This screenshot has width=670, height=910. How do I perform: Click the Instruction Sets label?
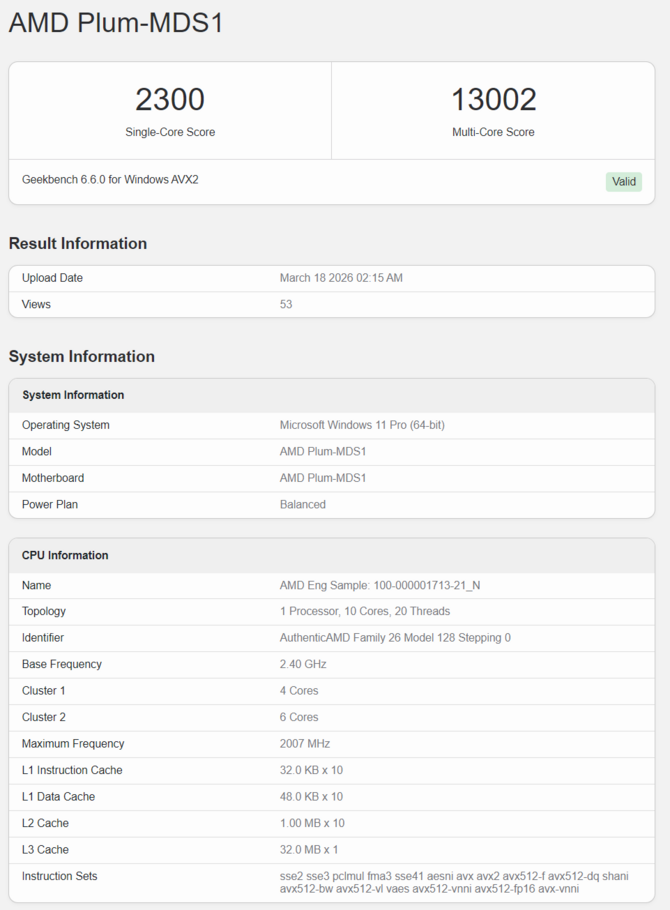click(60, 876)
